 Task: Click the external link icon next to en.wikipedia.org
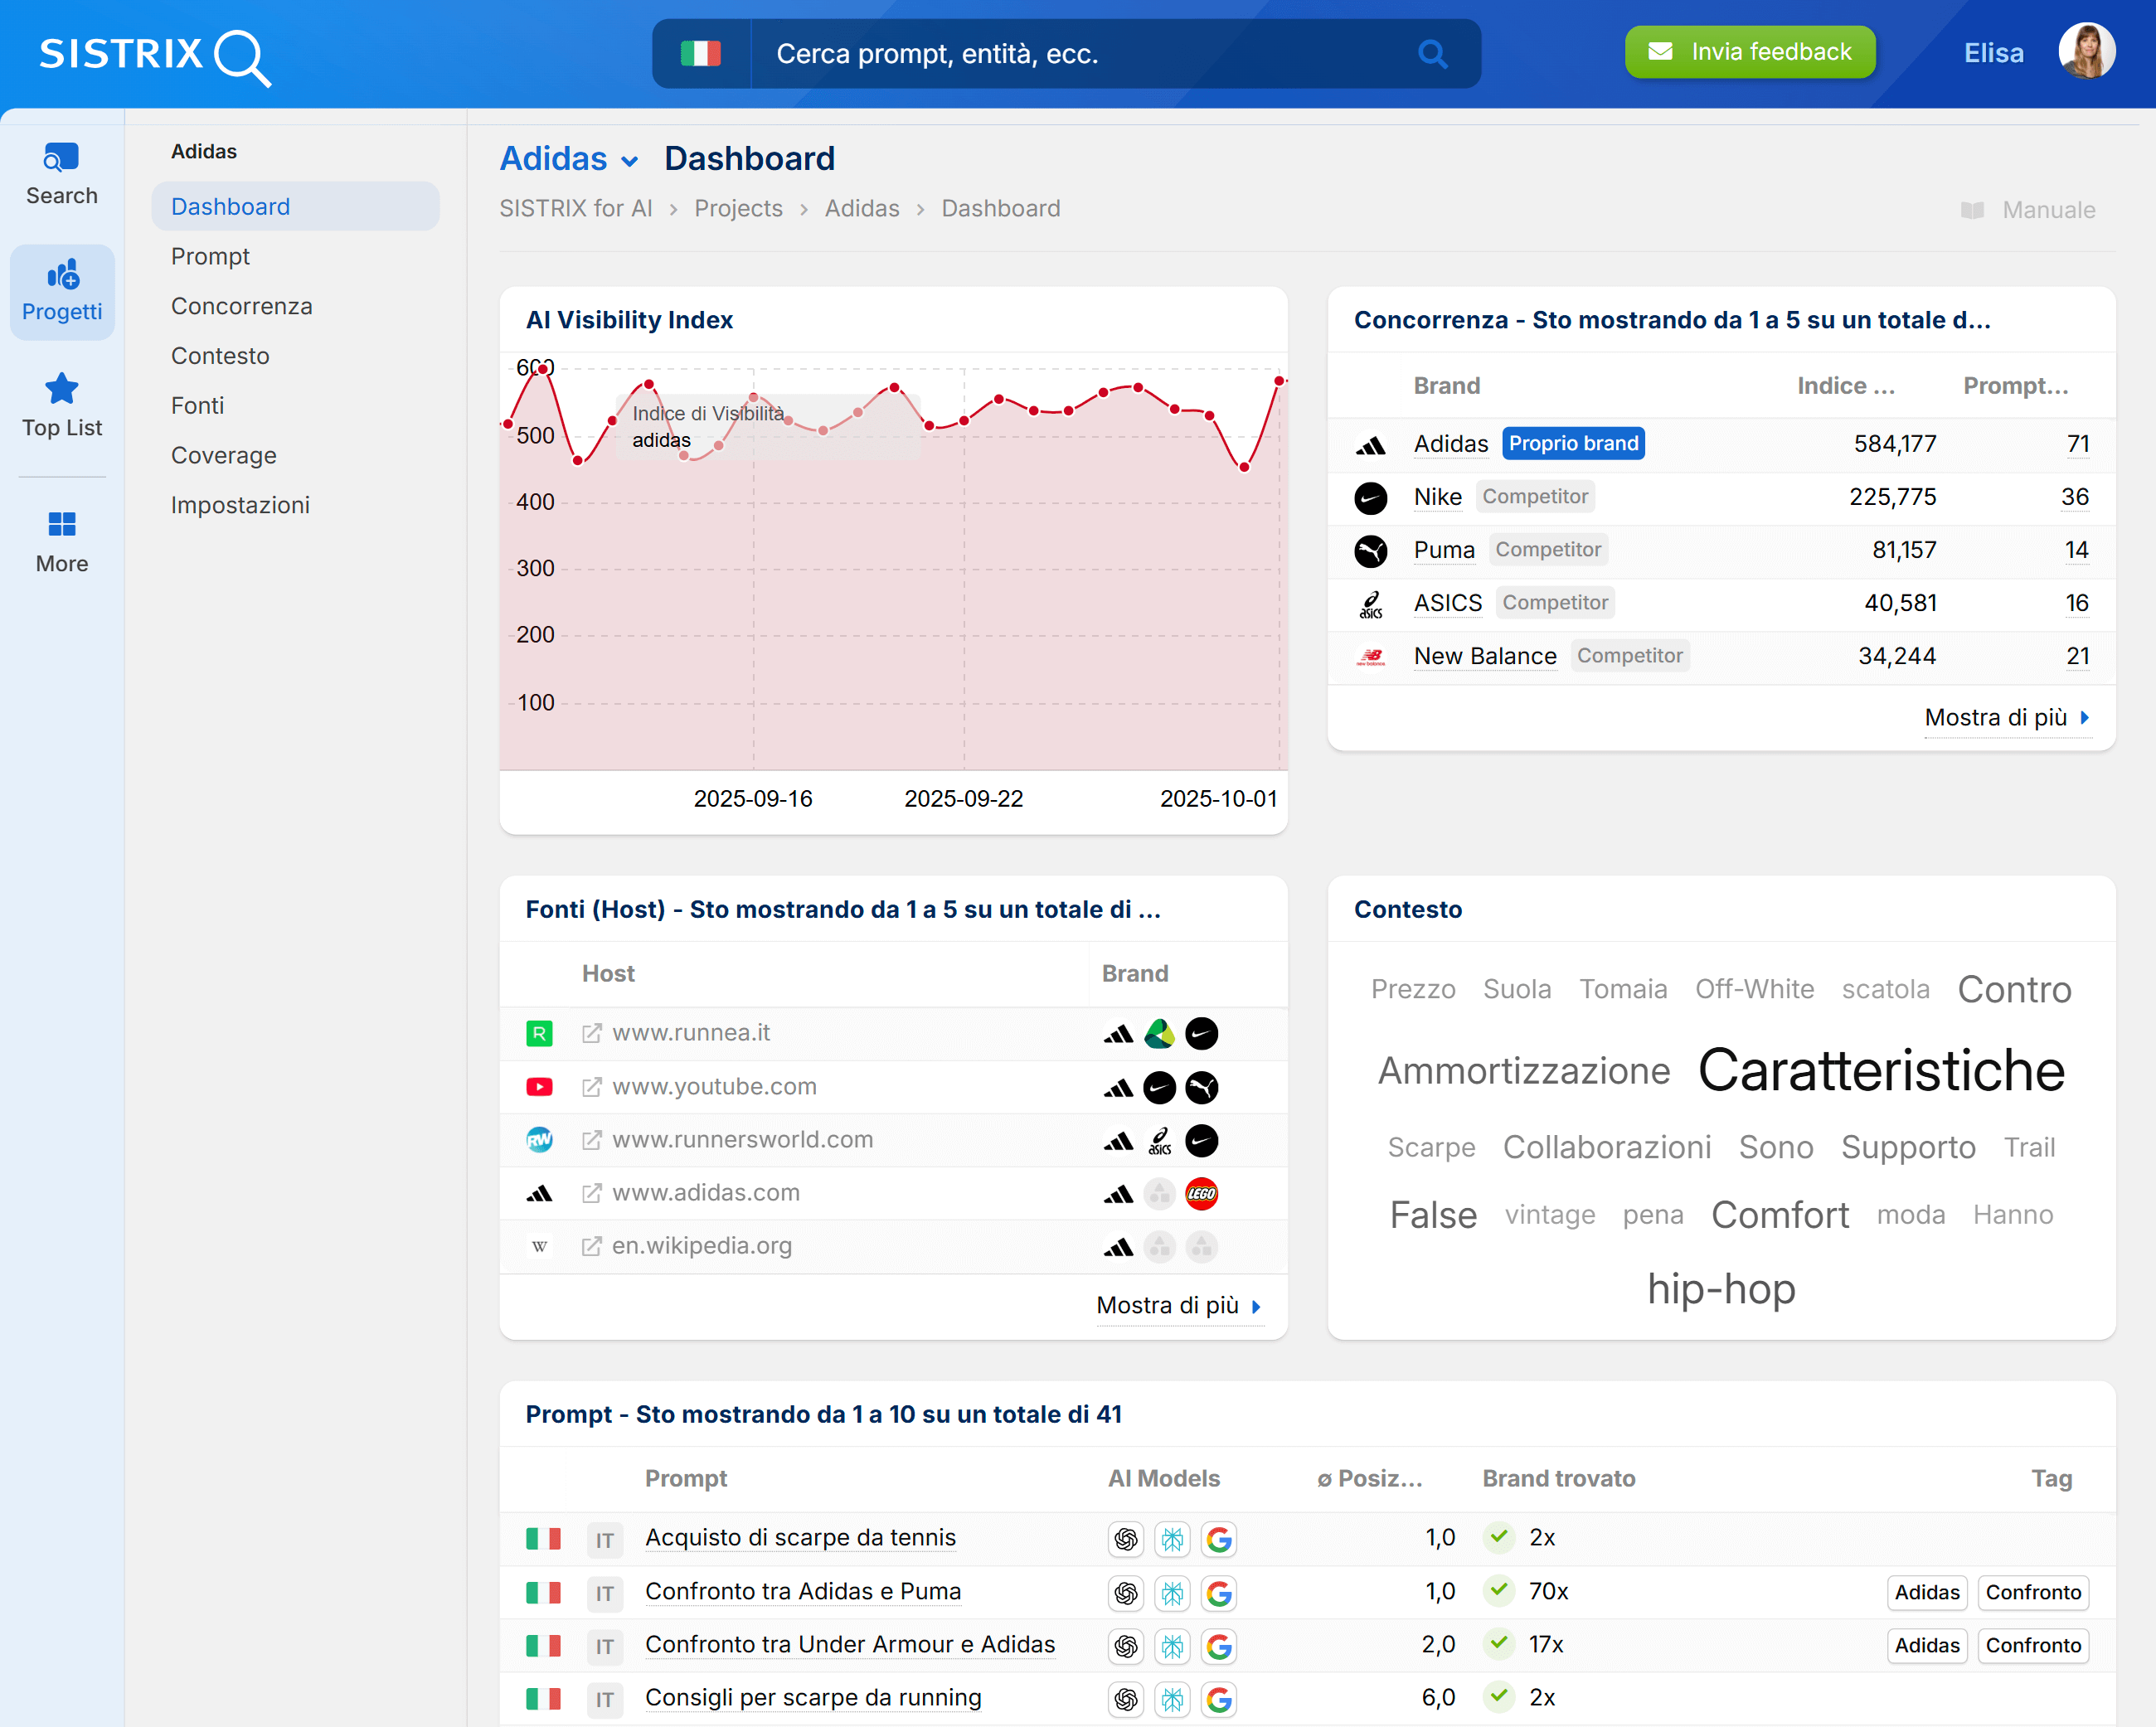[x=590, y=1246]
